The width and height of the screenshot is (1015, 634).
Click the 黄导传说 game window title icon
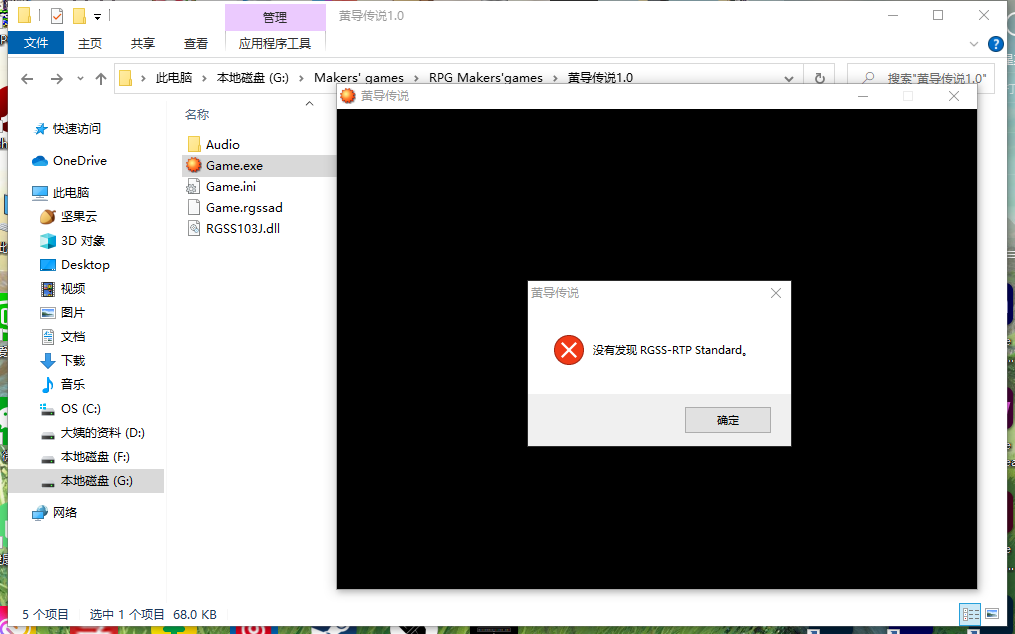click(x=348, y=96)
